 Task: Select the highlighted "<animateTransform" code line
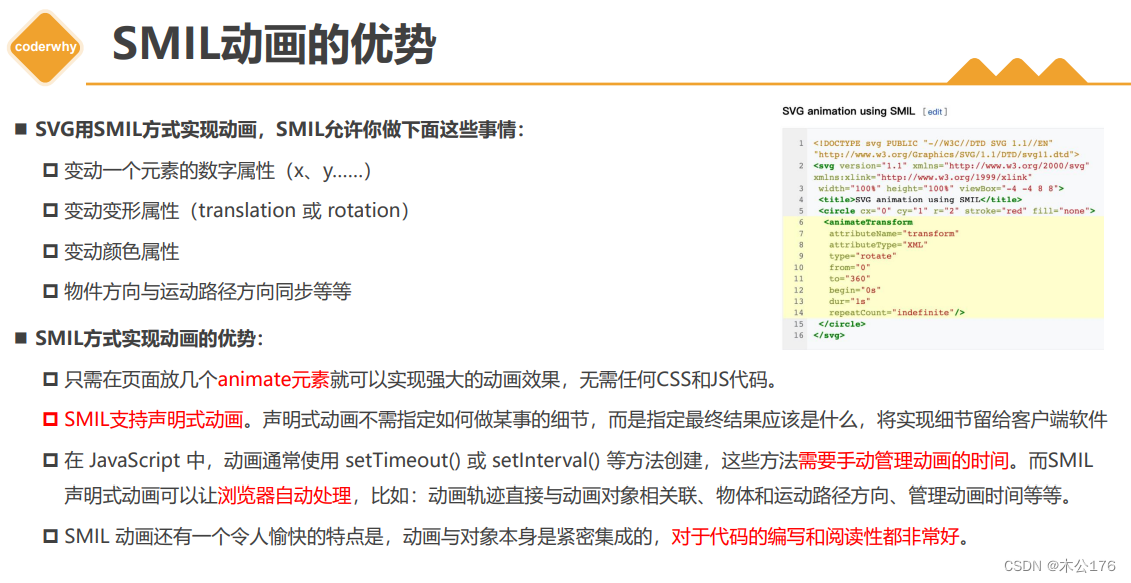[x=868, y=222]
